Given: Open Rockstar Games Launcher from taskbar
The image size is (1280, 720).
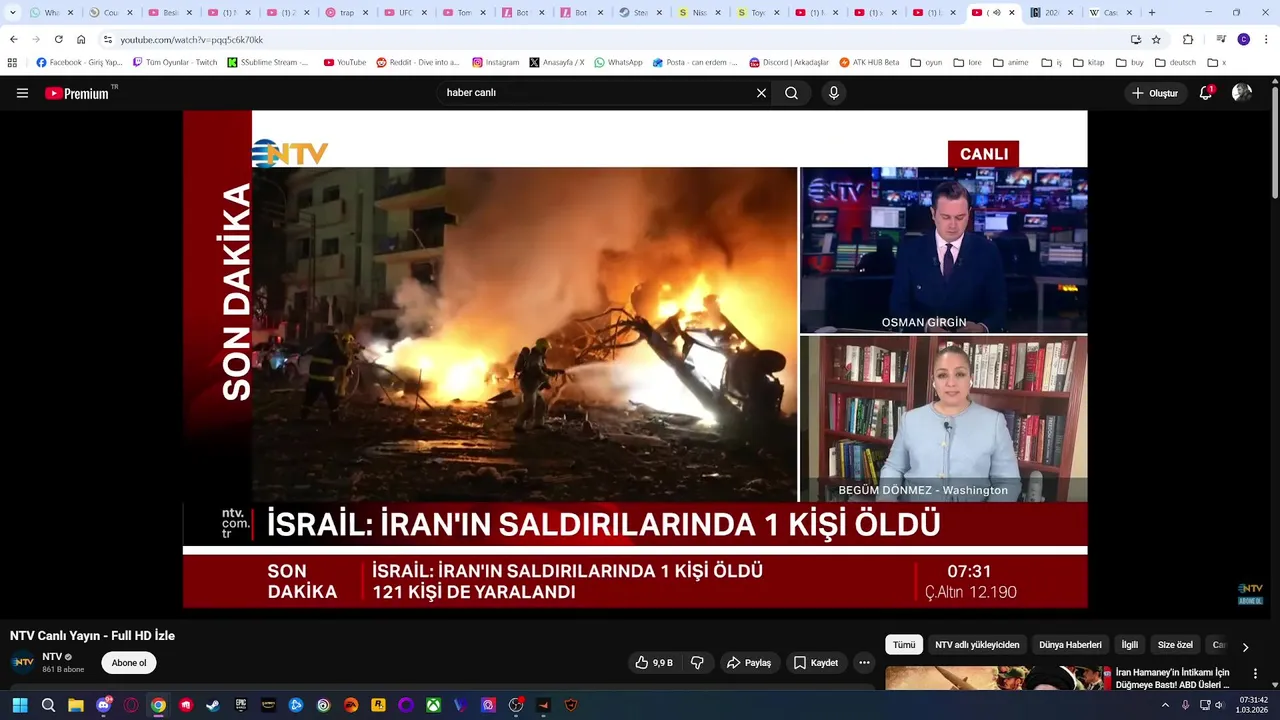Looking at the screenshot, I should point(378,705).
